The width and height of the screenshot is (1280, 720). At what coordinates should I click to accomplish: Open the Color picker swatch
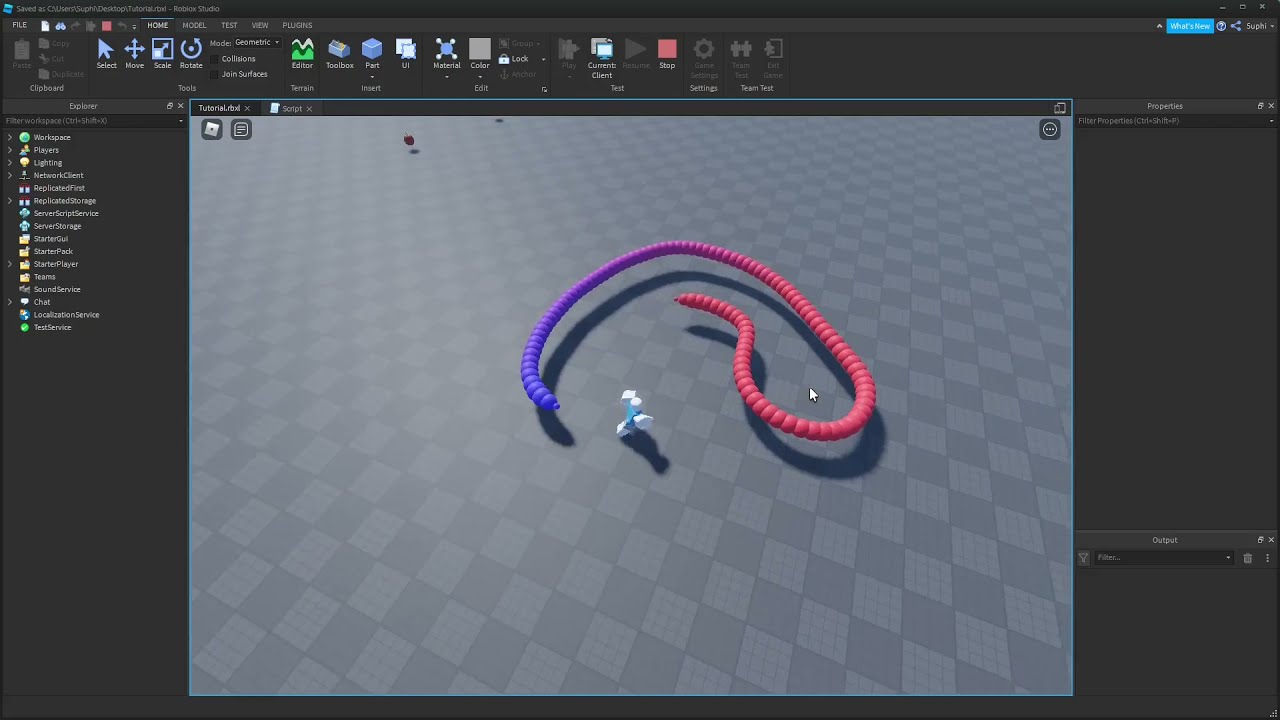[x=480, y=49]
